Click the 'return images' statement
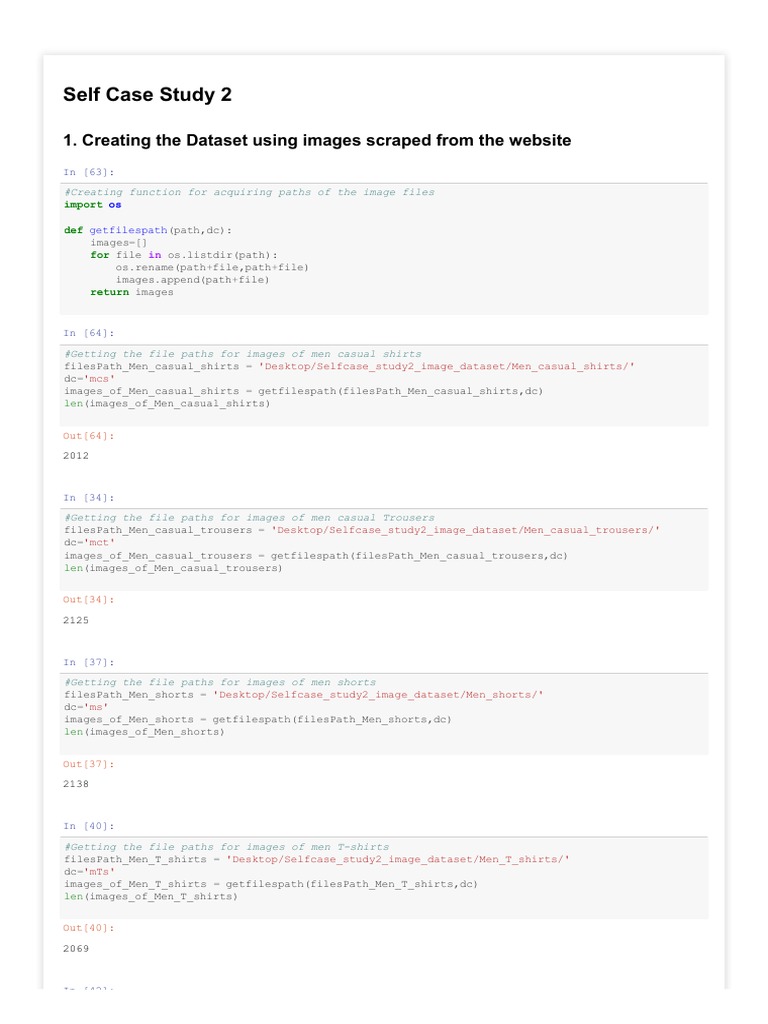Viewport: 768px width, 1024px height. 132,293
